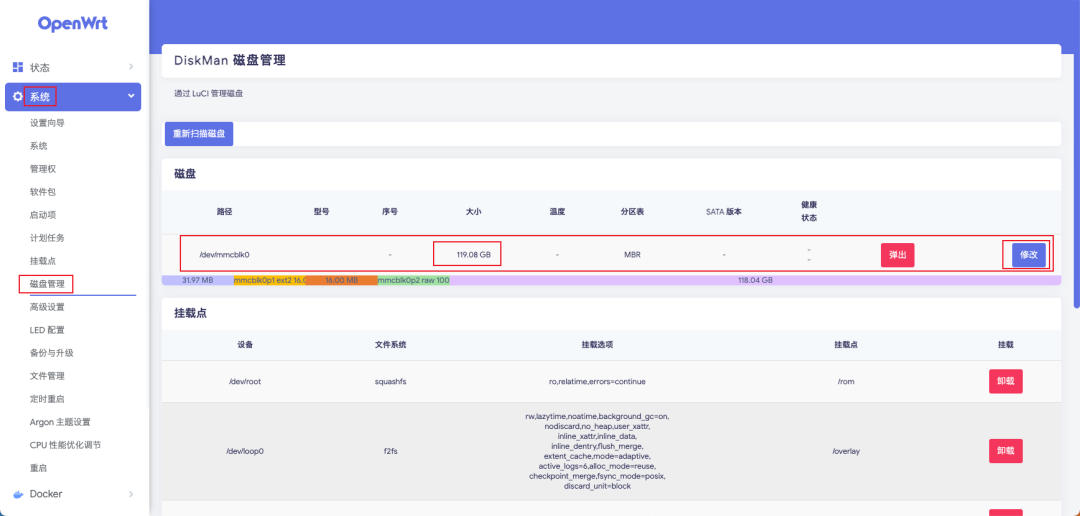Collapse the 系统 menu chevron
This screenshot has width=1080, height=516.
coord(131,96)
